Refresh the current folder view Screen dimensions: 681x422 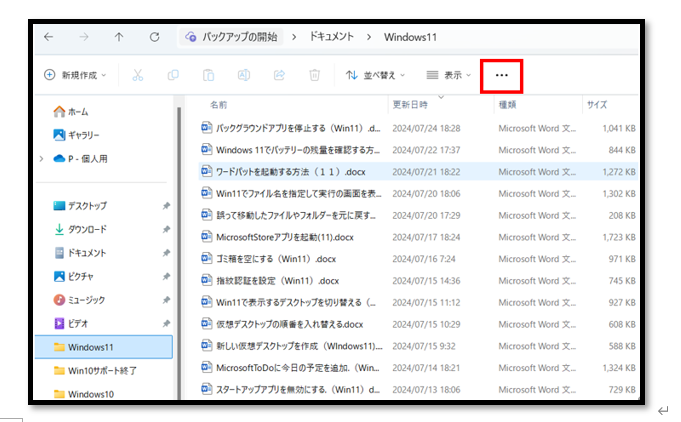155,37
